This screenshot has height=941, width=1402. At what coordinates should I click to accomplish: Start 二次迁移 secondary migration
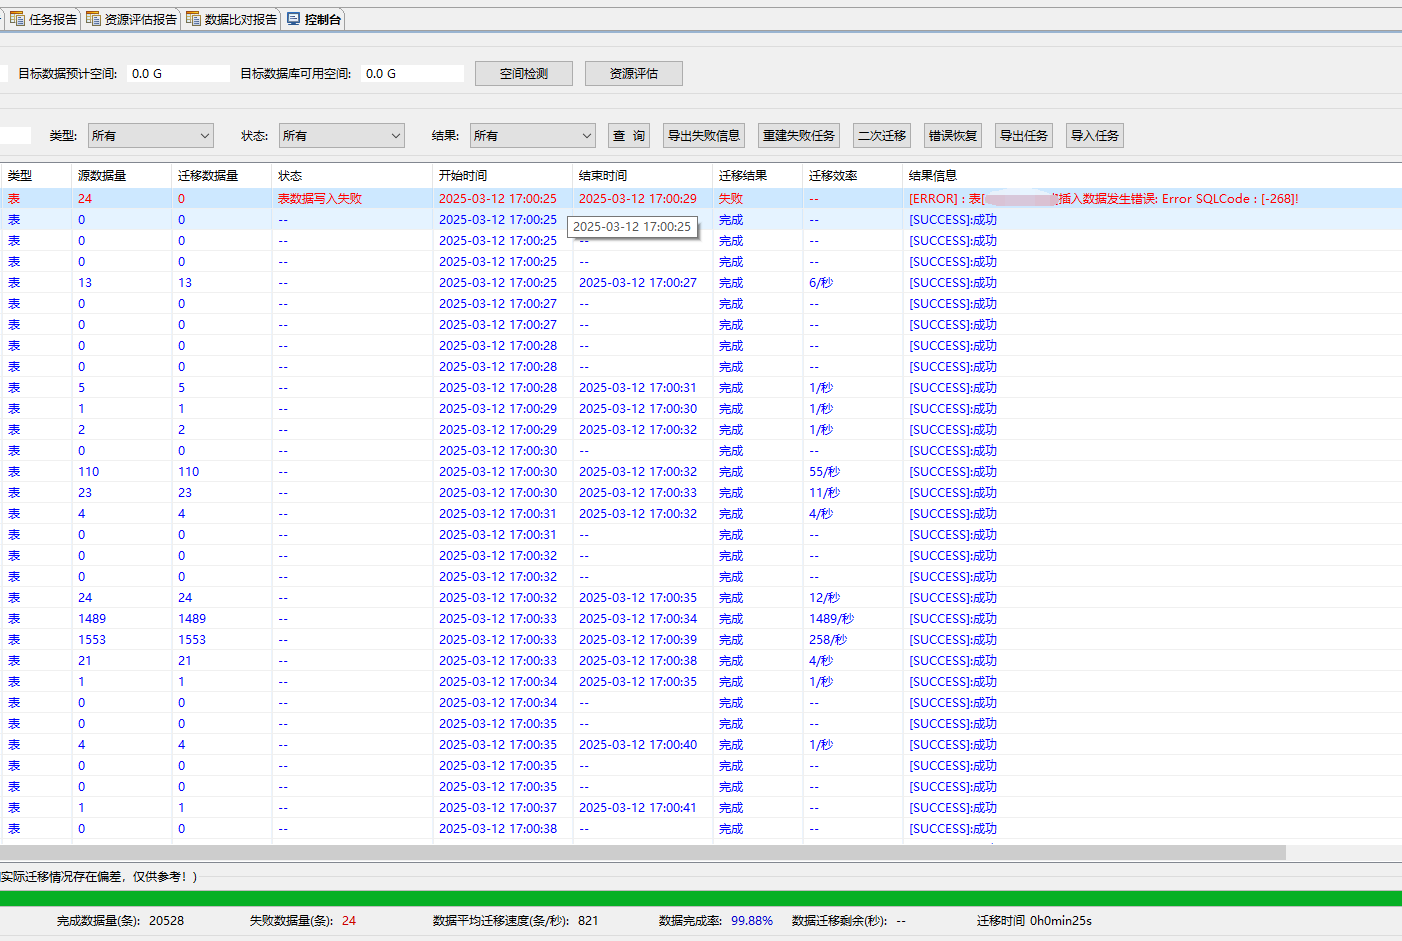[x=881, y=135]
